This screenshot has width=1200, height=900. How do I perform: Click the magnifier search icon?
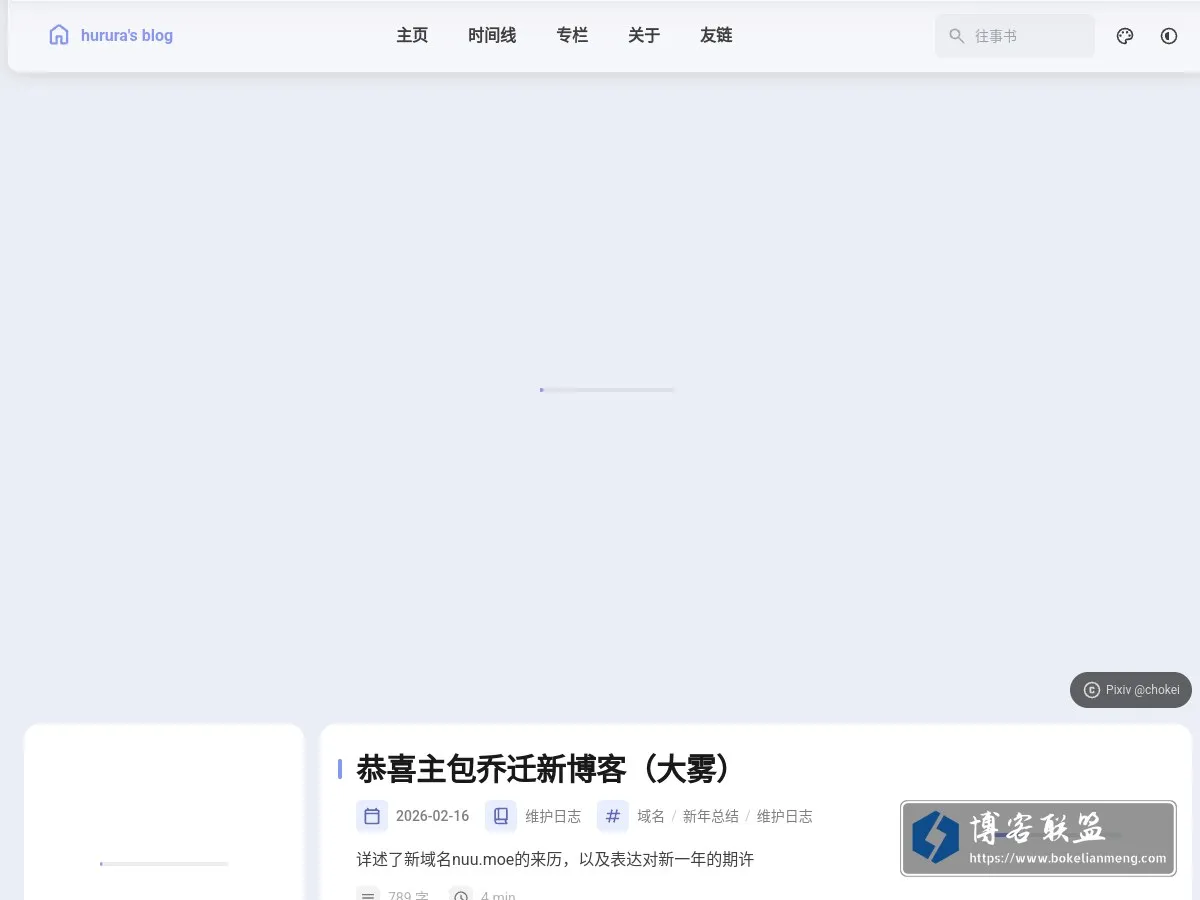[x=957, y=36]
